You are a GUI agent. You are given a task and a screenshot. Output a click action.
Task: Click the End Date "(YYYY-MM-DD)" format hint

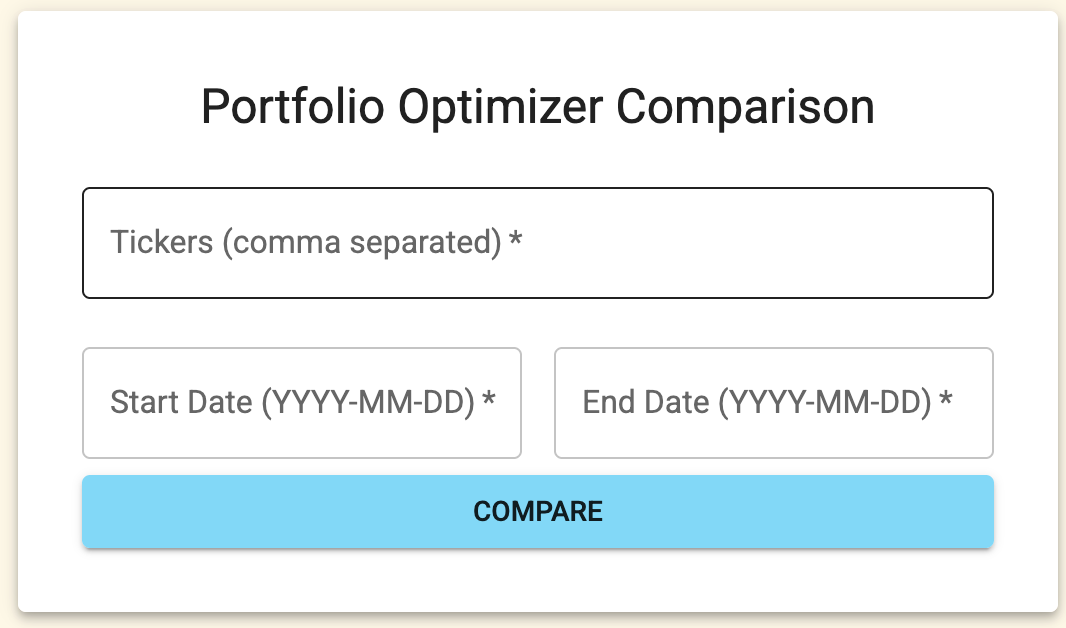824,403
